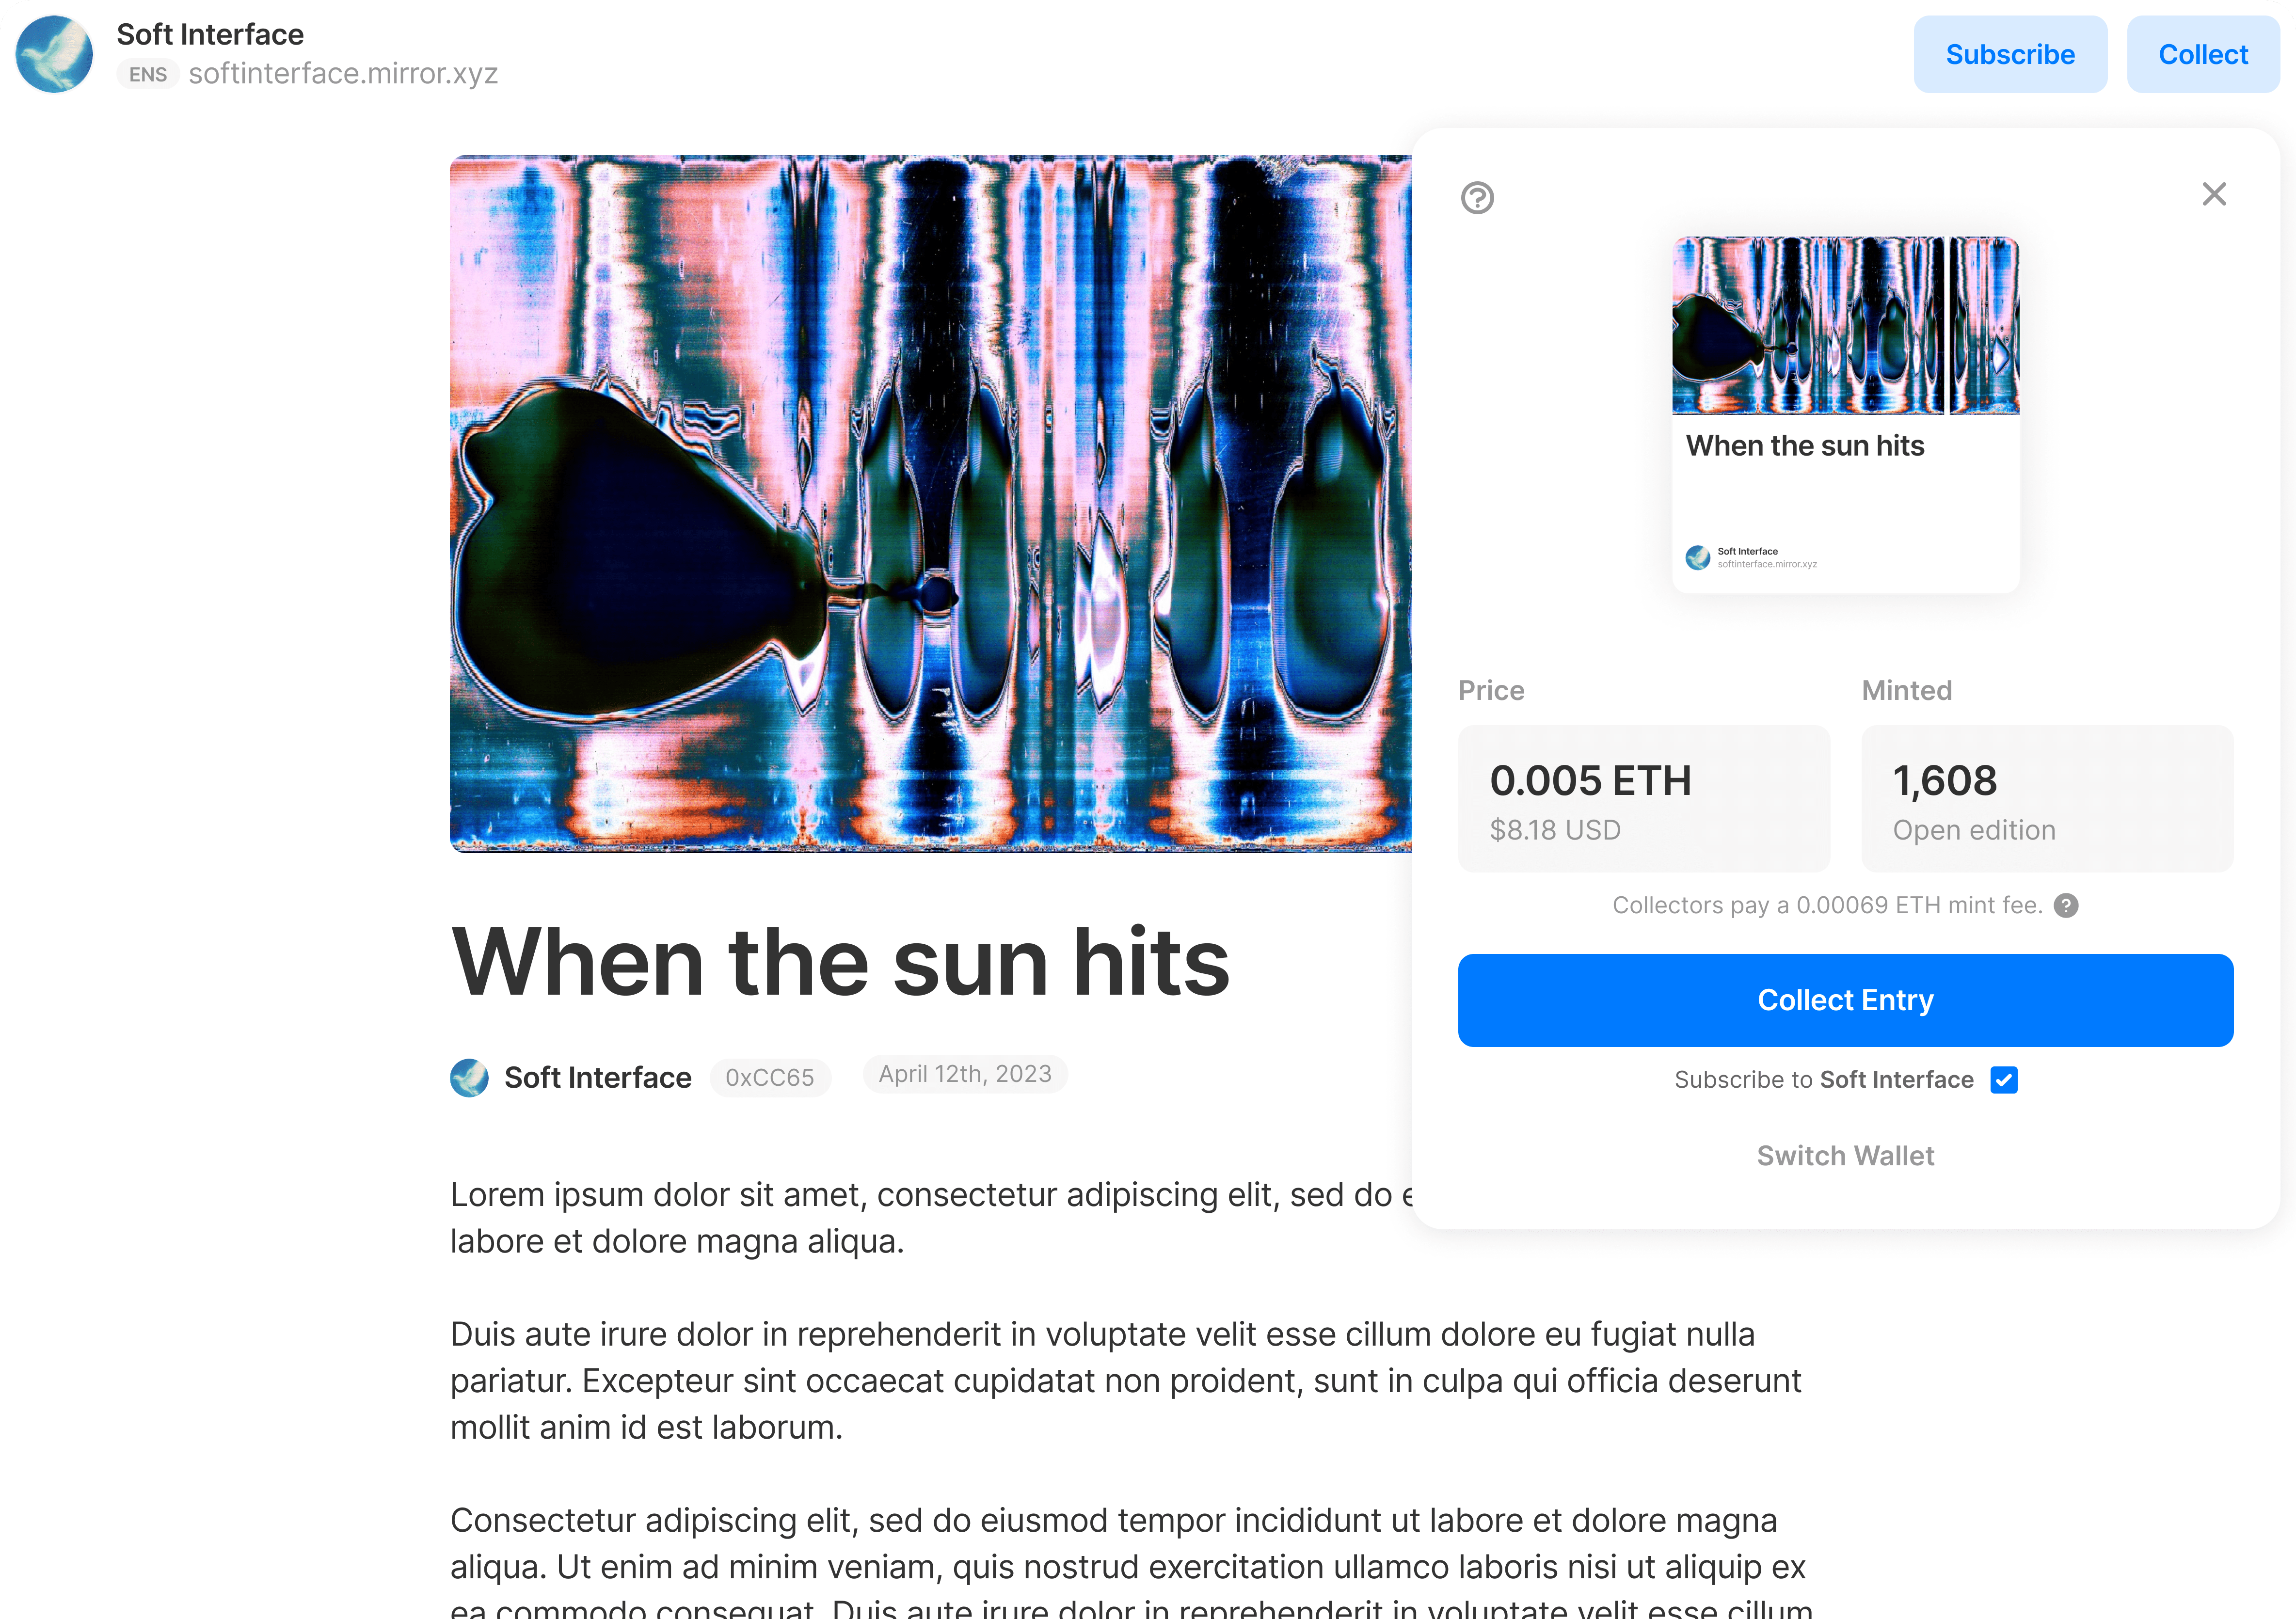Click the Soft Interface avatar in header
Viewport: 2296px width, 1619px height.
[54, 54]
